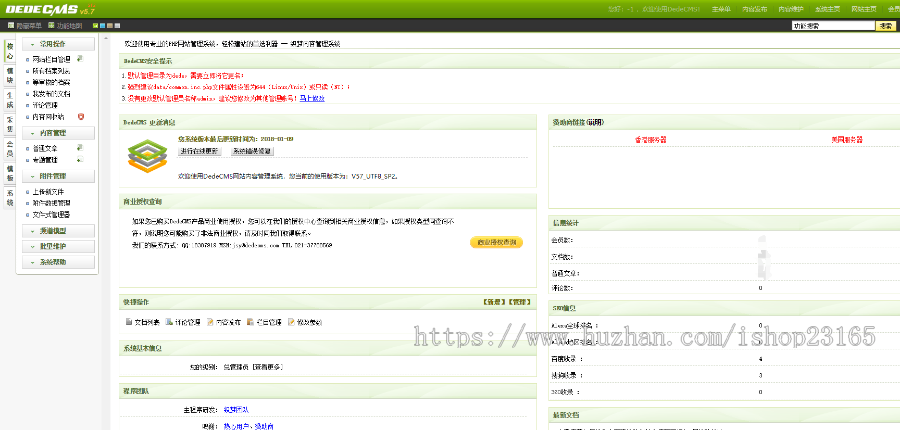This screenshot has width=900, height=430.
Task: Click the stacked layers update logo
Action: click(147, 156)
